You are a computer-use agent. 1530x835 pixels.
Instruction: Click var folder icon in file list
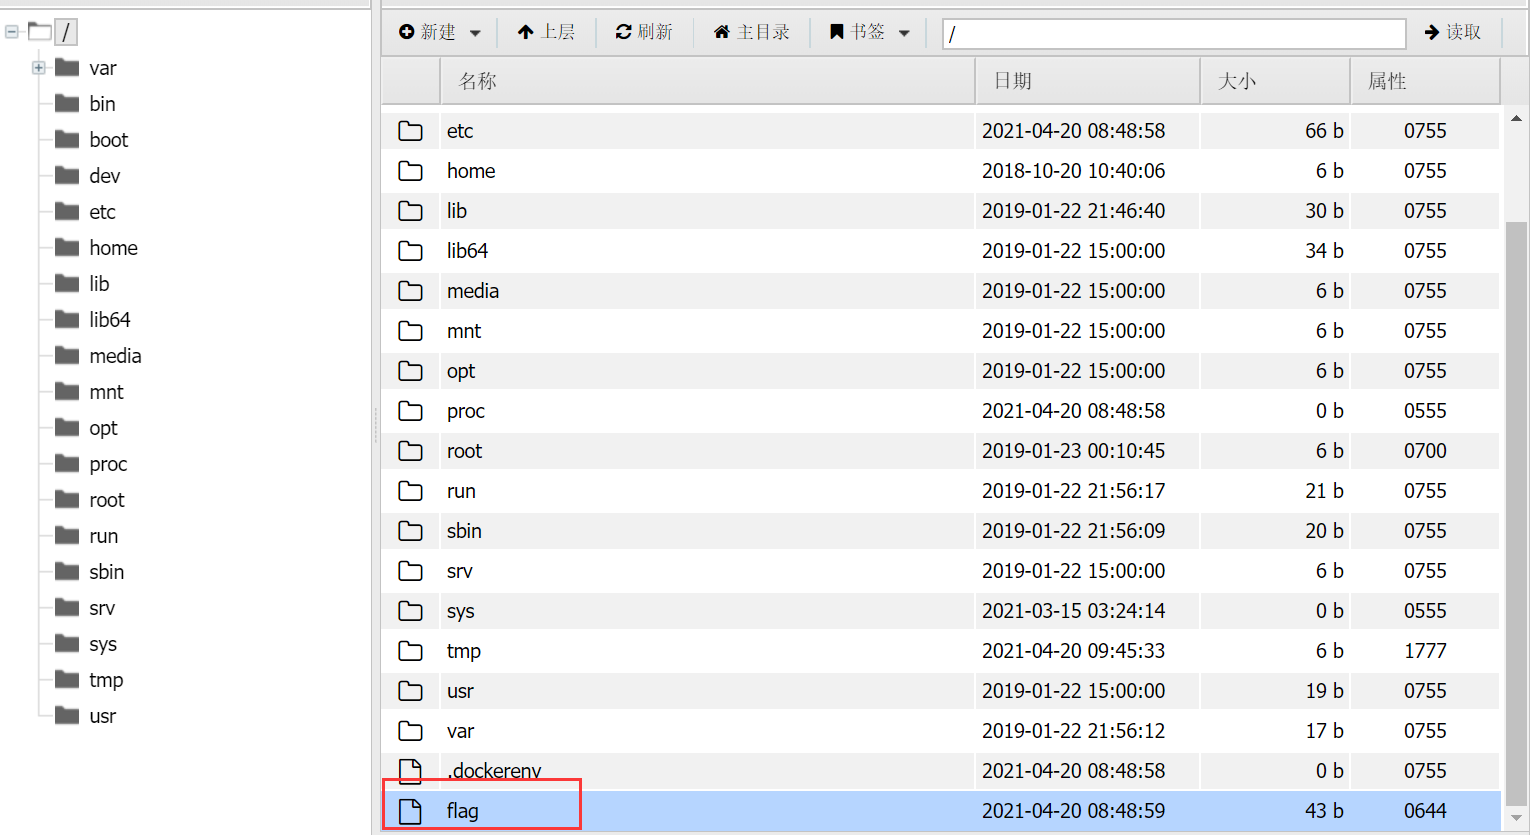coord(410,731)
